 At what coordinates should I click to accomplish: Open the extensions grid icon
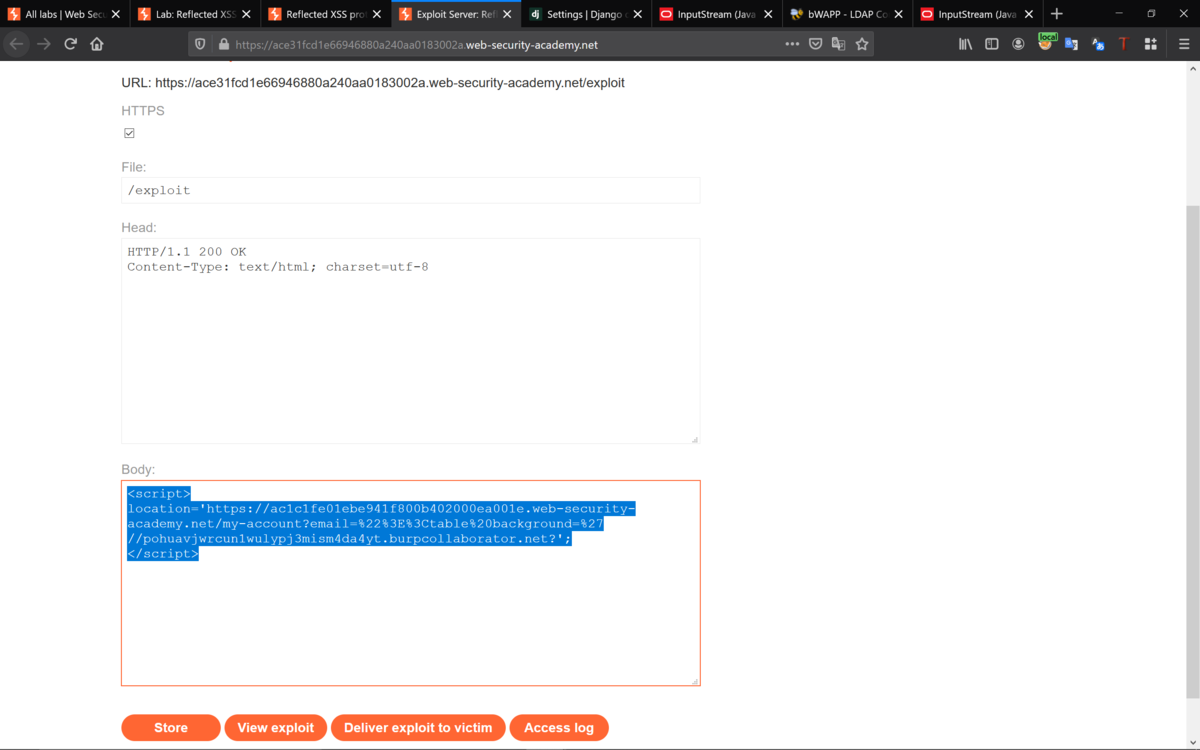click(x=1151, y=44)
